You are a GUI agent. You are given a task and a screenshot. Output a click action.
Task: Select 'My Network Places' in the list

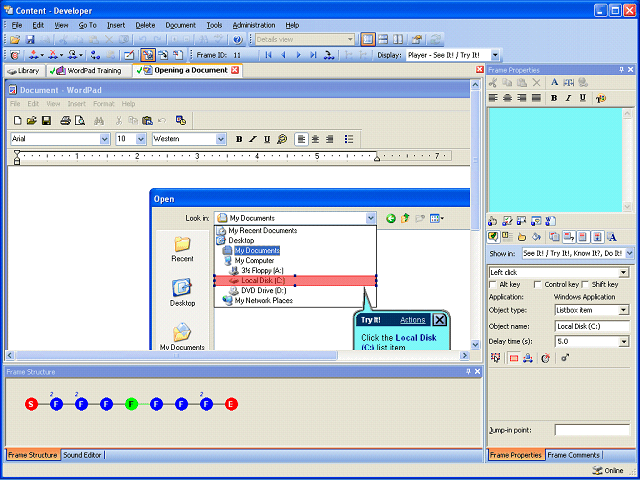263,300
